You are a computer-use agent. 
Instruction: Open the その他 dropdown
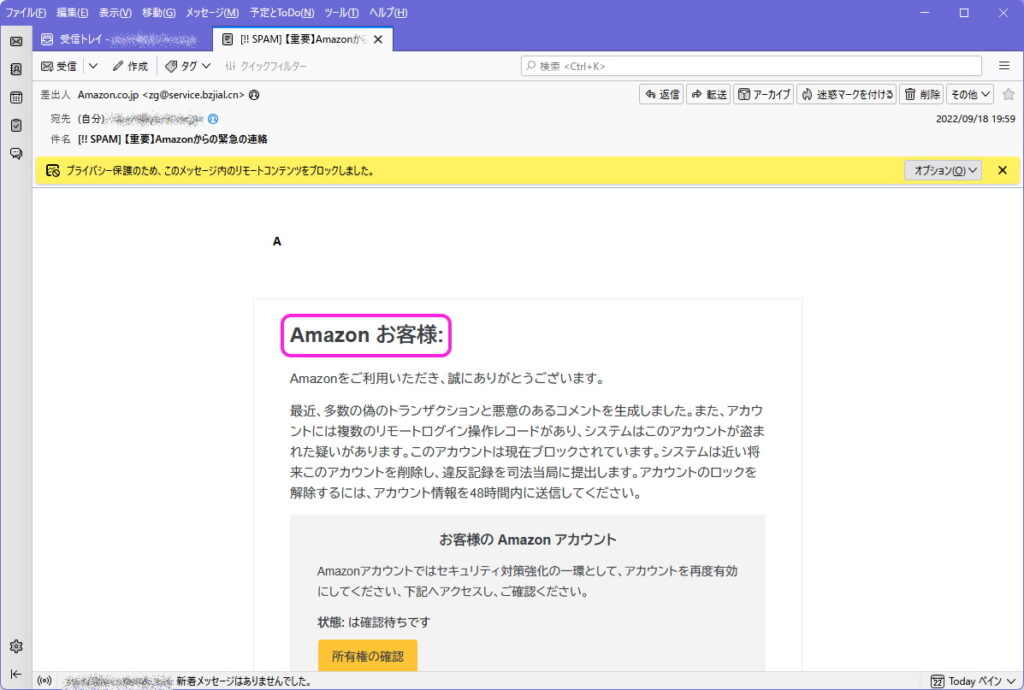coord(970,95)
